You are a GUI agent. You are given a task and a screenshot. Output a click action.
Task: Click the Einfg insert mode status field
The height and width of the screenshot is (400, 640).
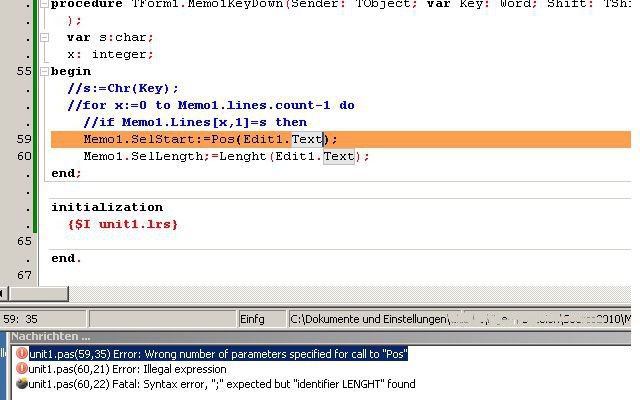click(x=252, y=319)
